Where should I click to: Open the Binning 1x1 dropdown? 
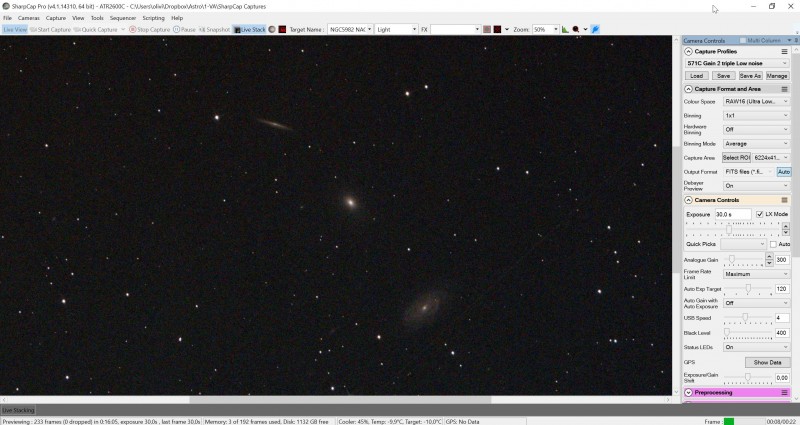click(x=757, y=116)
